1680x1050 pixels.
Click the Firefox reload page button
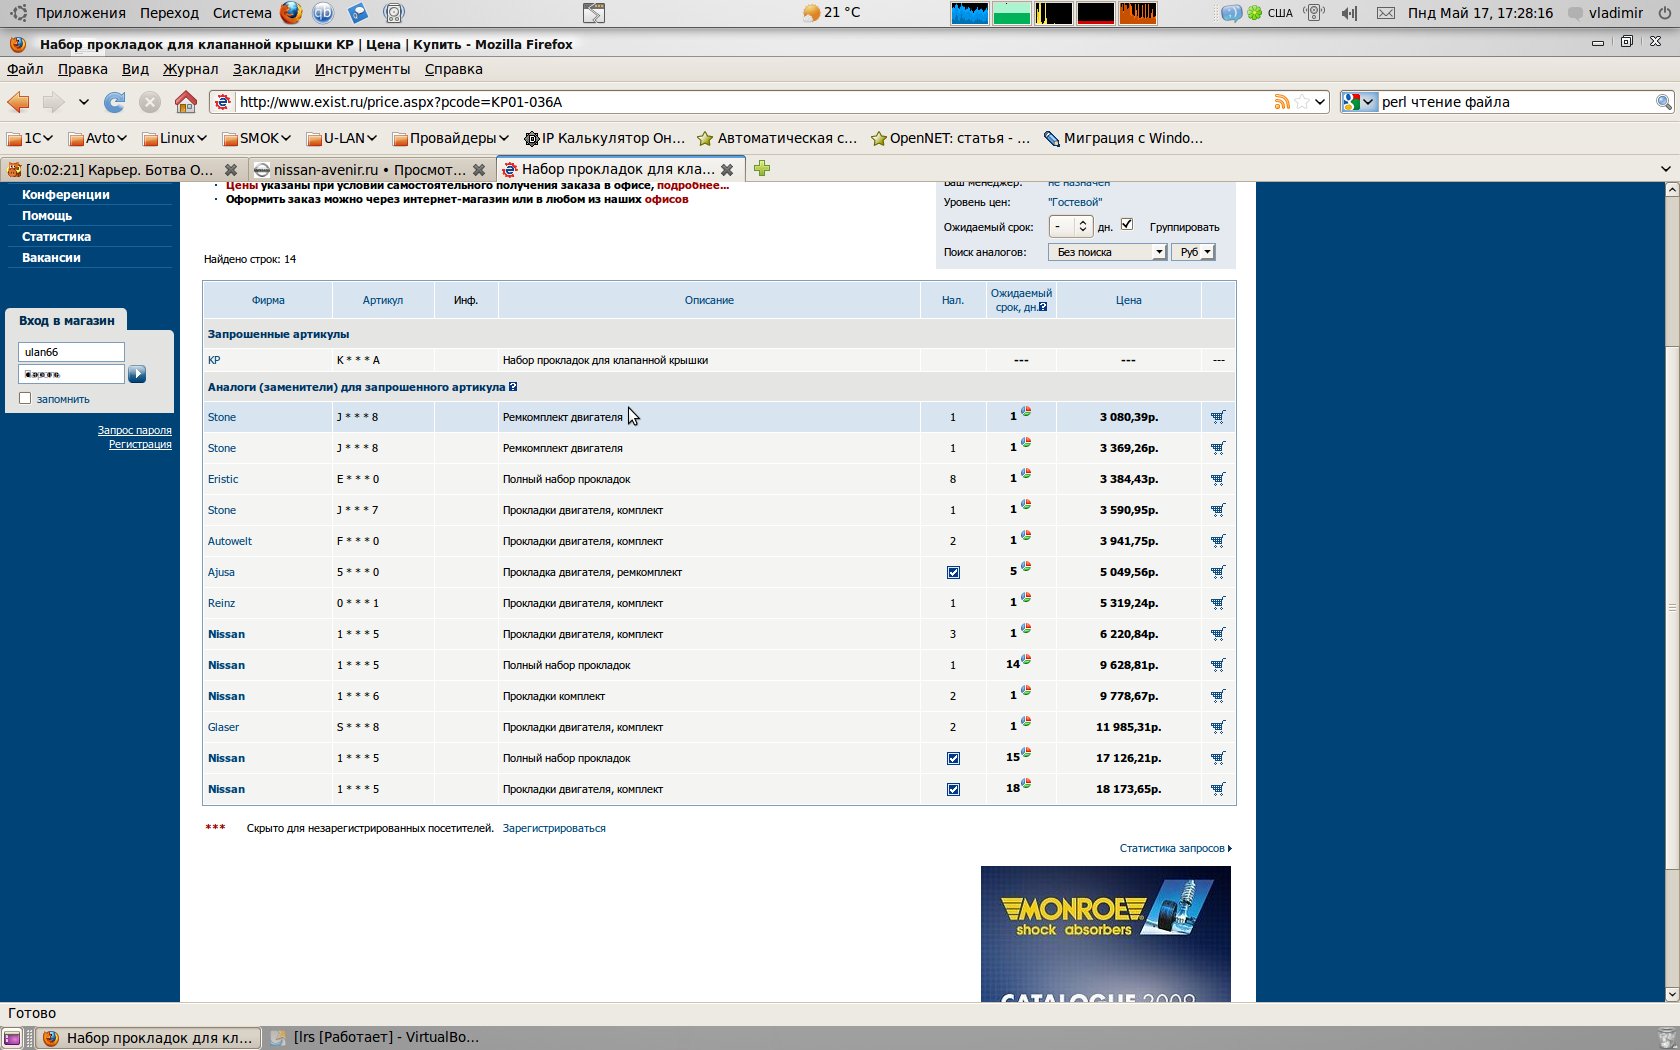point(115,102)
